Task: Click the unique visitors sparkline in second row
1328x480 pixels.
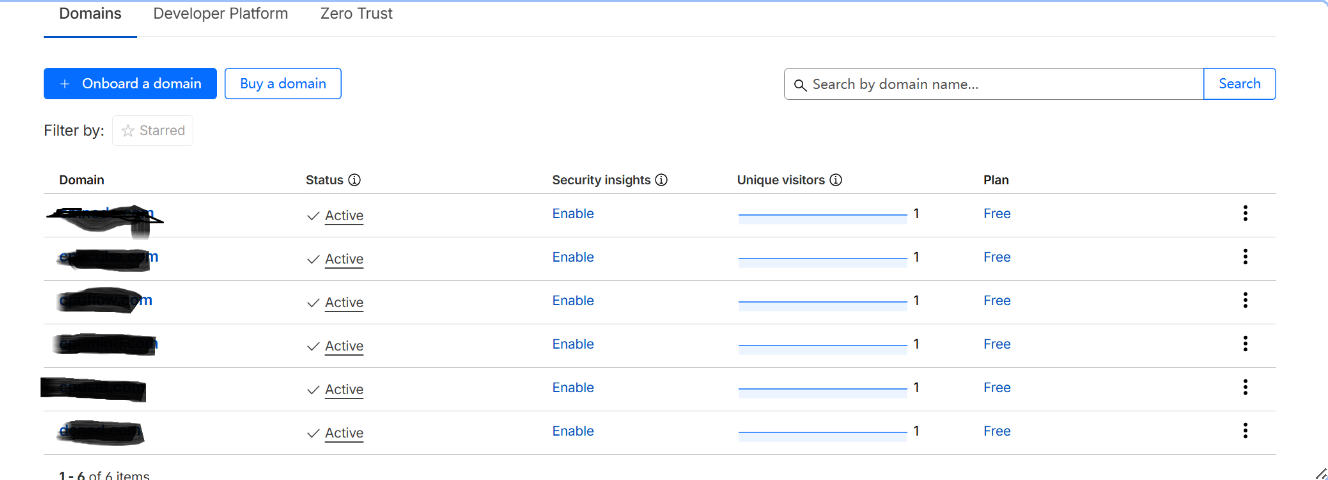Action: pyautogui.click(x=822, y=258)
